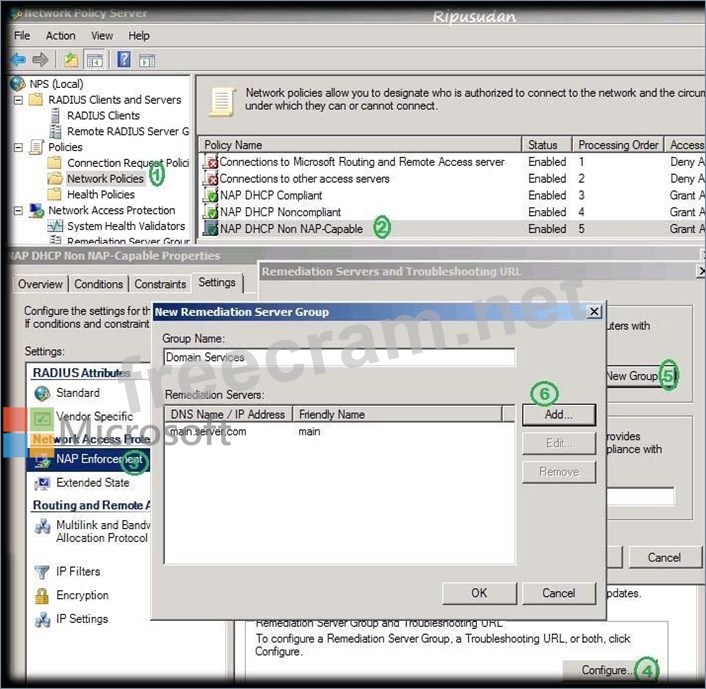
Task: Click the Status column header
Action: click(547, 145)
